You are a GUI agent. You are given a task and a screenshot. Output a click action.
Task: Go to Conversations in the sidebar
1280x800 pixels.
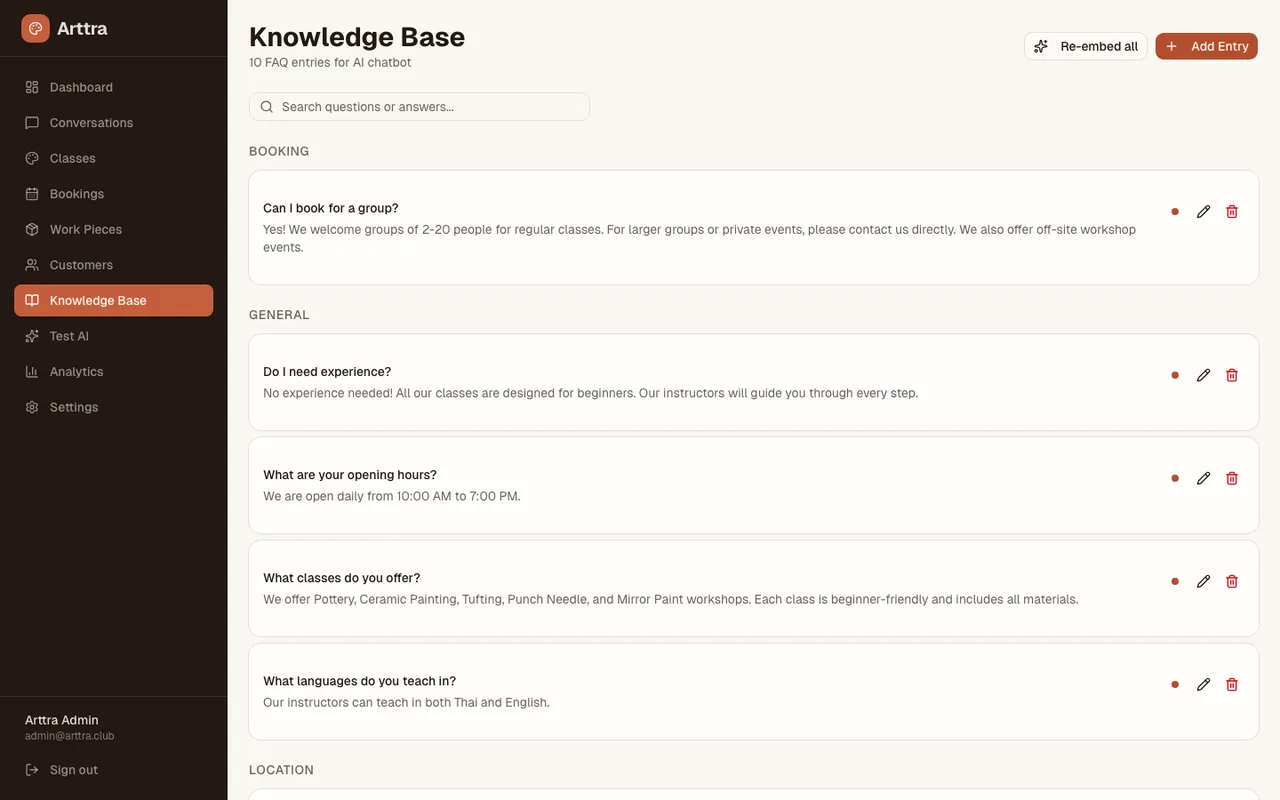114,123
